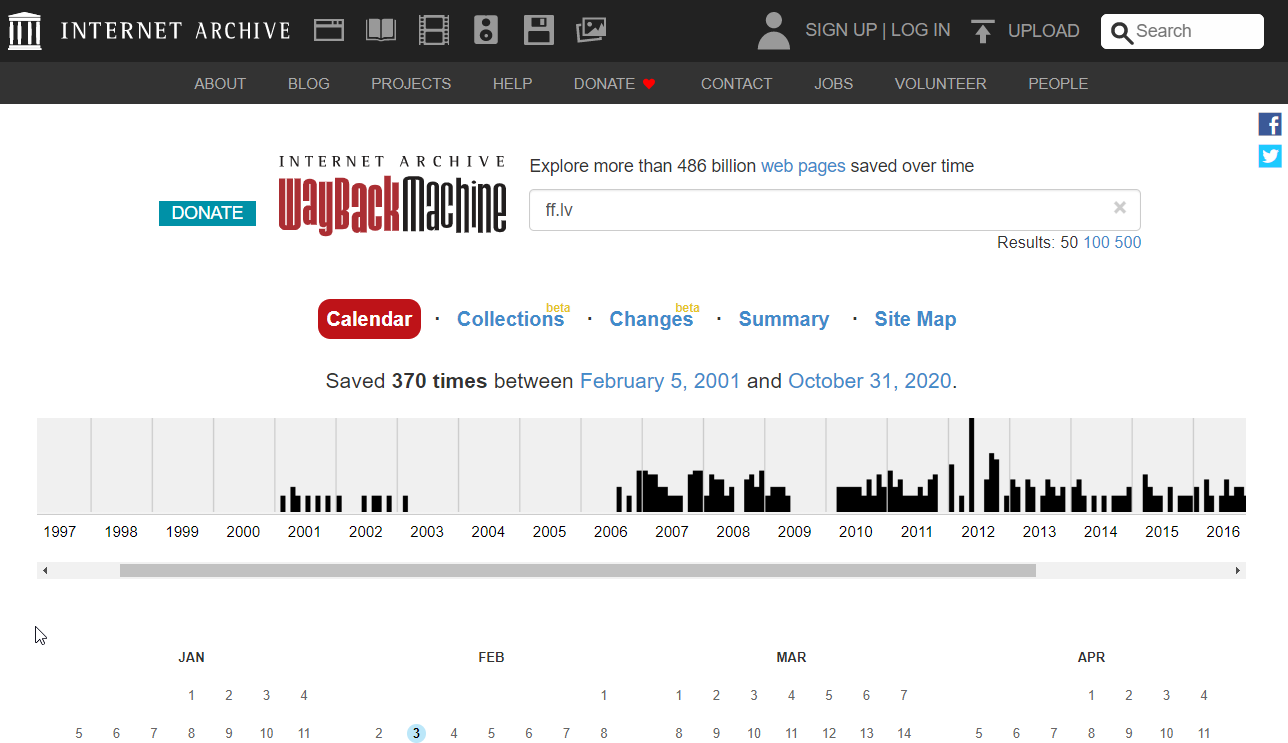This screenshot has height=743, width=1288.
Task: Open the Software floppy disk icon
Action: 539,30
